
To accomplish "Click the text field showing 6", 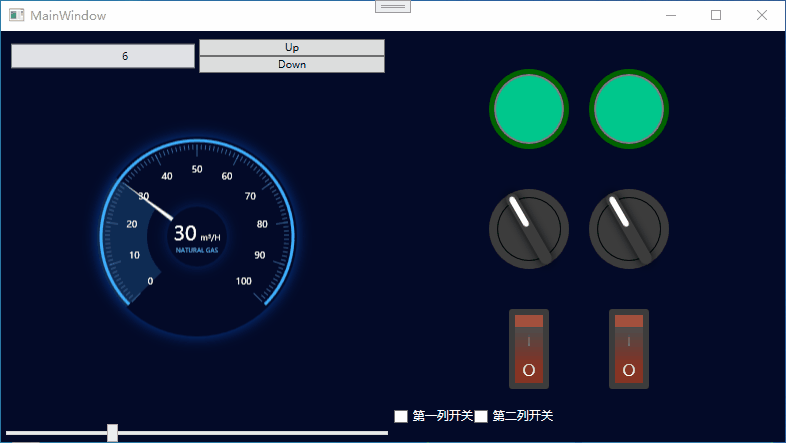I will point(103,56).
